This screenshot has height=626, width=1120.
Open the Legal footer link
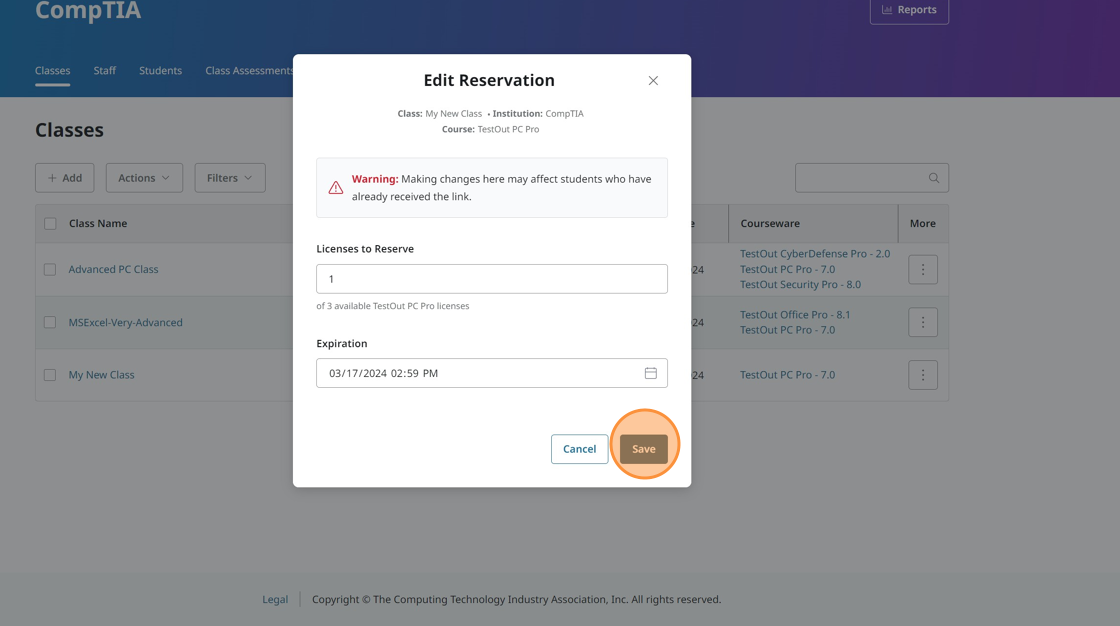[275, 599]
